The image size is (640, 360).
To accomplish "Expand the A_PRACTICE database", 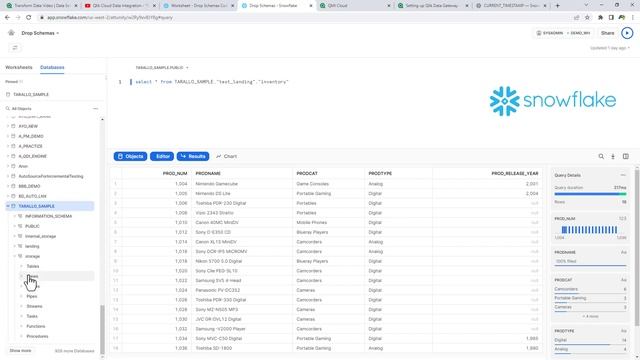I will [8, 146].
